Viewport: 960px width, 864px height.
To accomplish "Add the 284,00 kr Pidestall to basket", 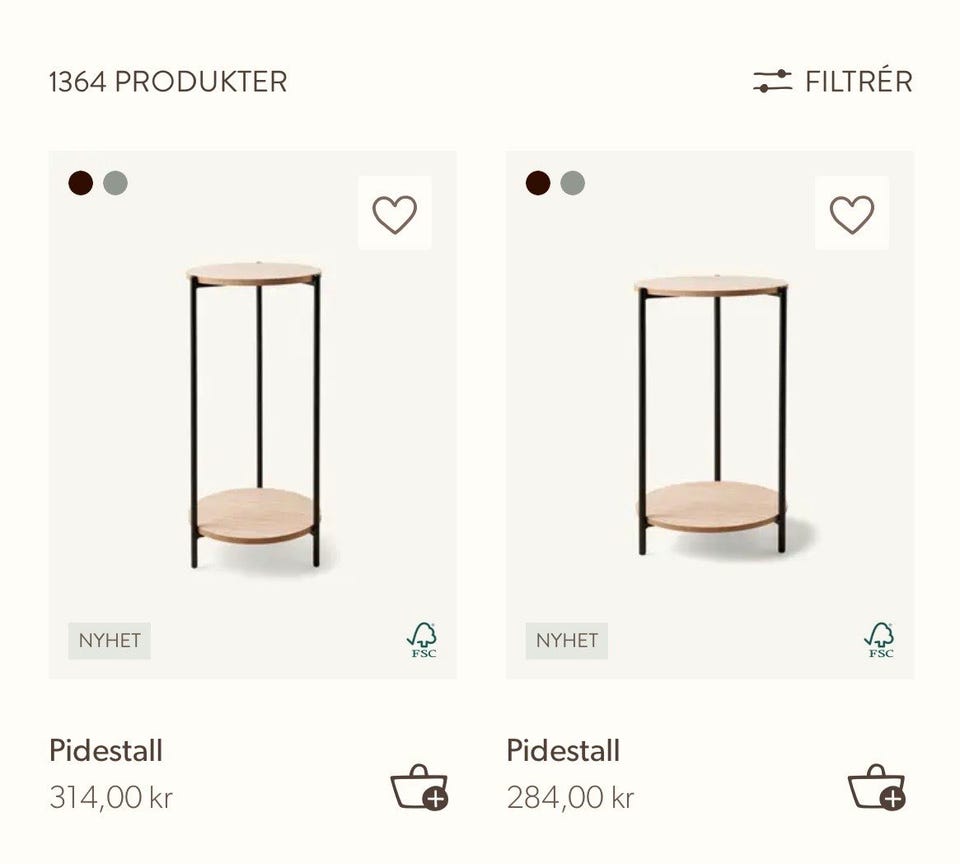I will pyautogui.click(x=876, y=787).
